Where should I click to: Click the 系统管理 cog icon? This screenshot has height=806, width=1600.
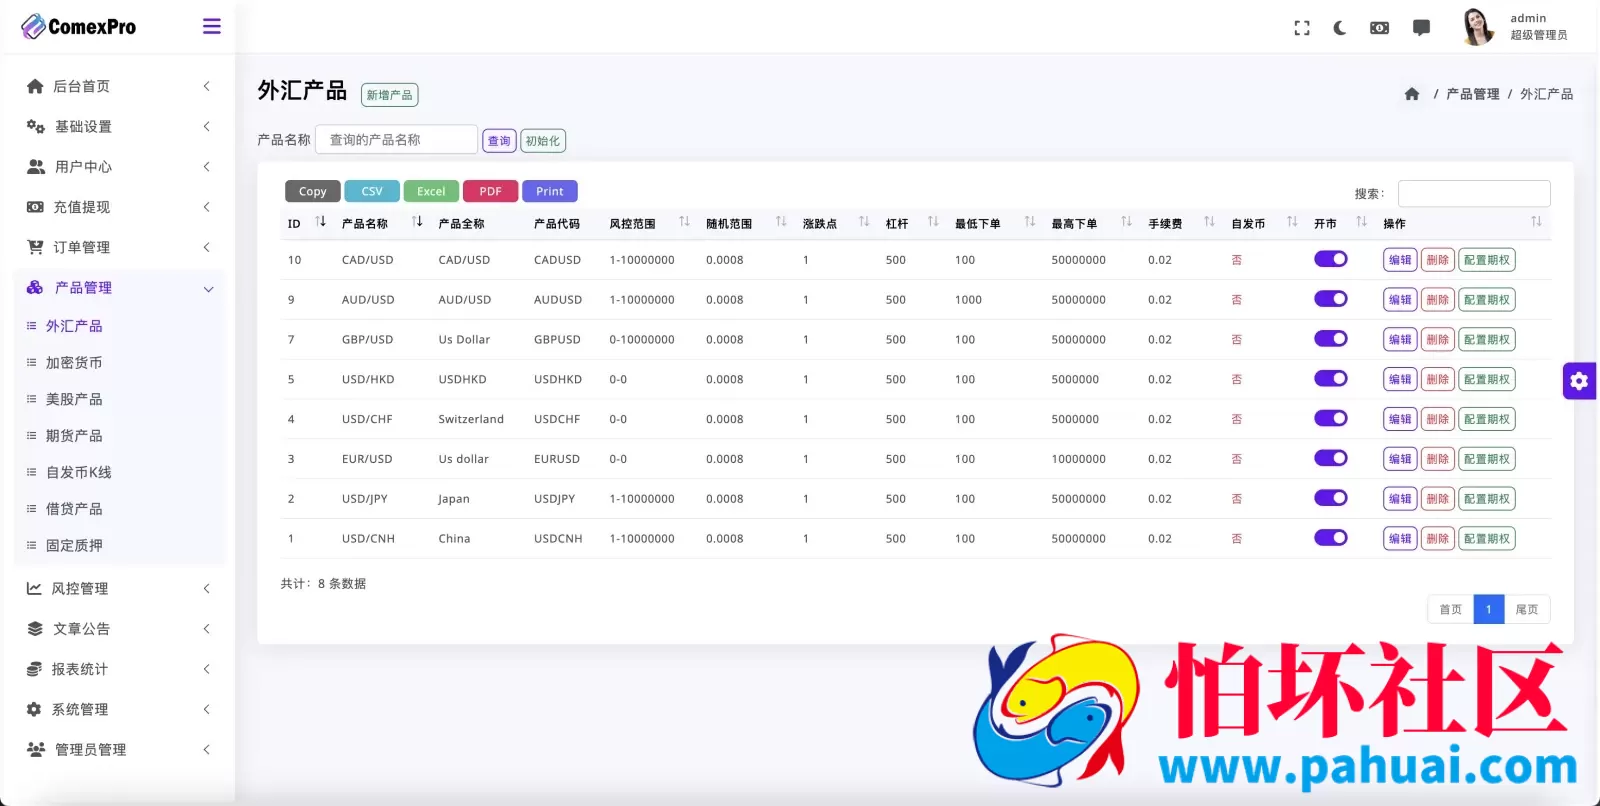pos(34,709)
